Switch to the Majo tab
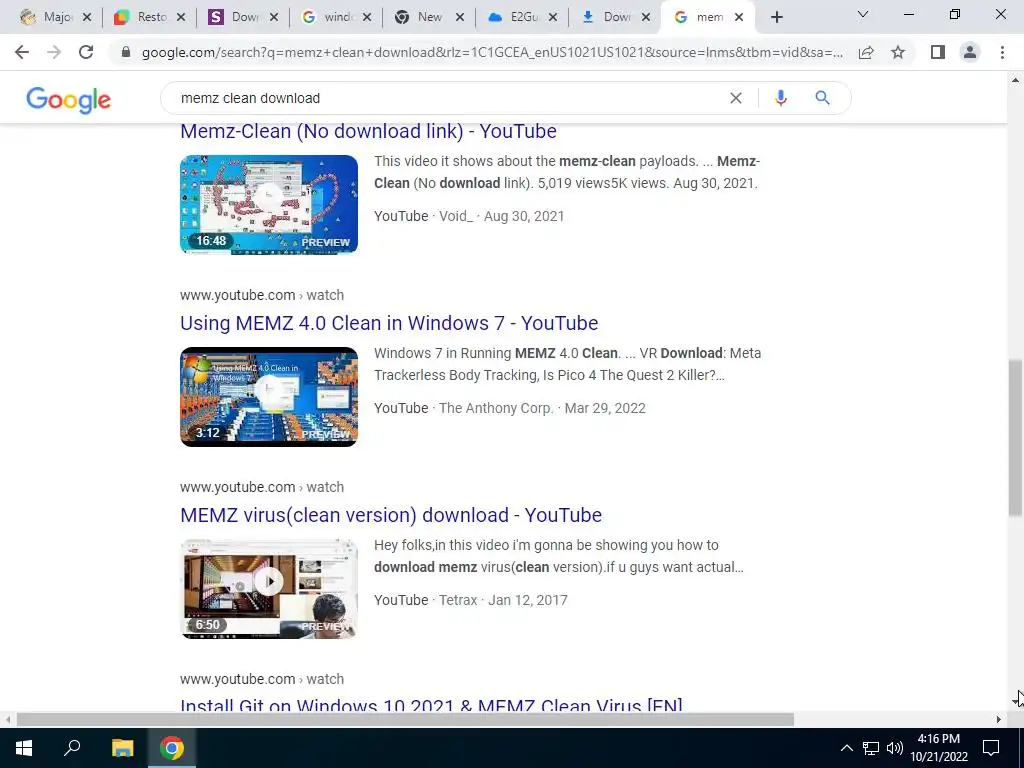Image resolution: width=1024 pixels, height=768 pixels. pos(56,17)
